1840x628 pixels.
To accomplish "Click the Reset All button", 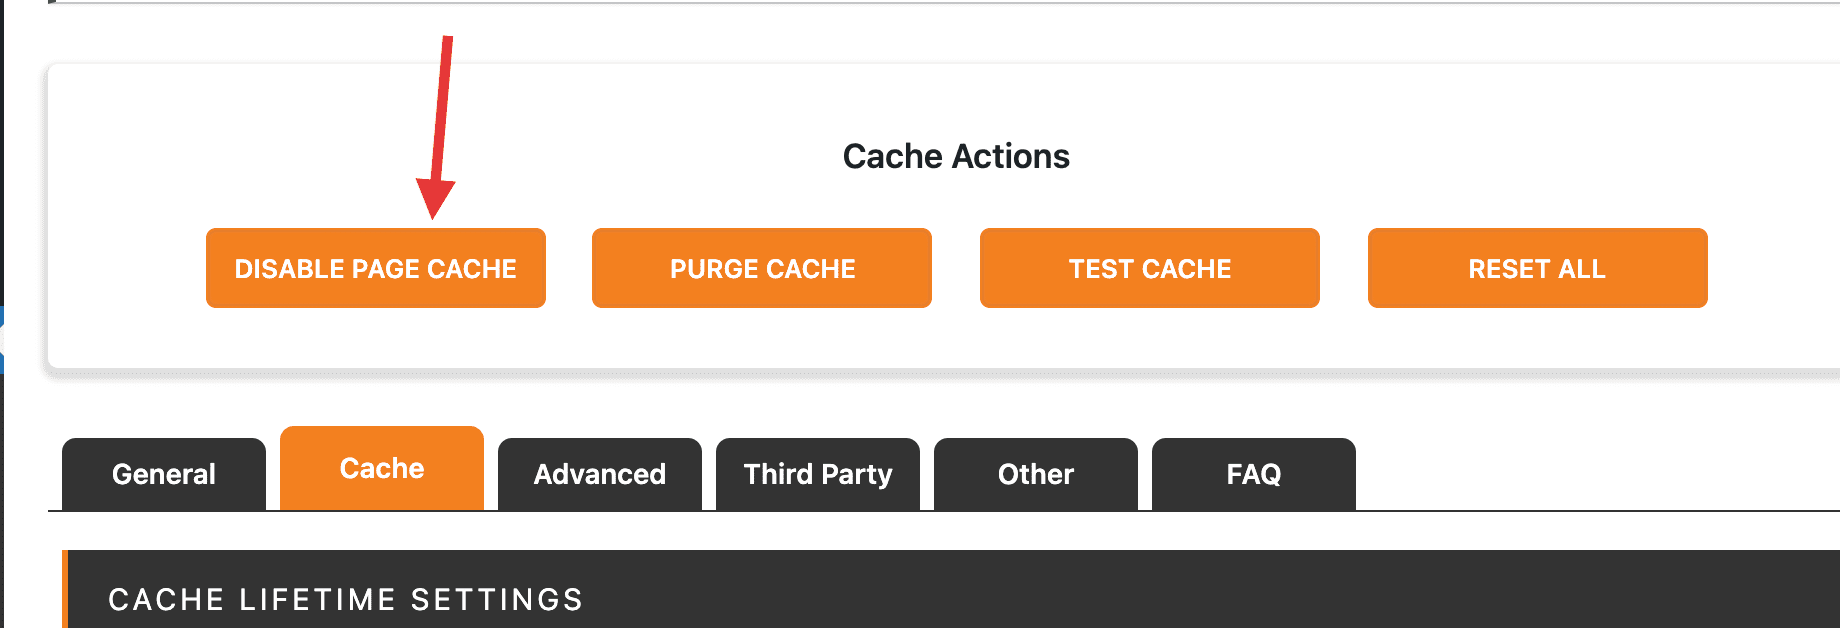I will coord(1537,268).
